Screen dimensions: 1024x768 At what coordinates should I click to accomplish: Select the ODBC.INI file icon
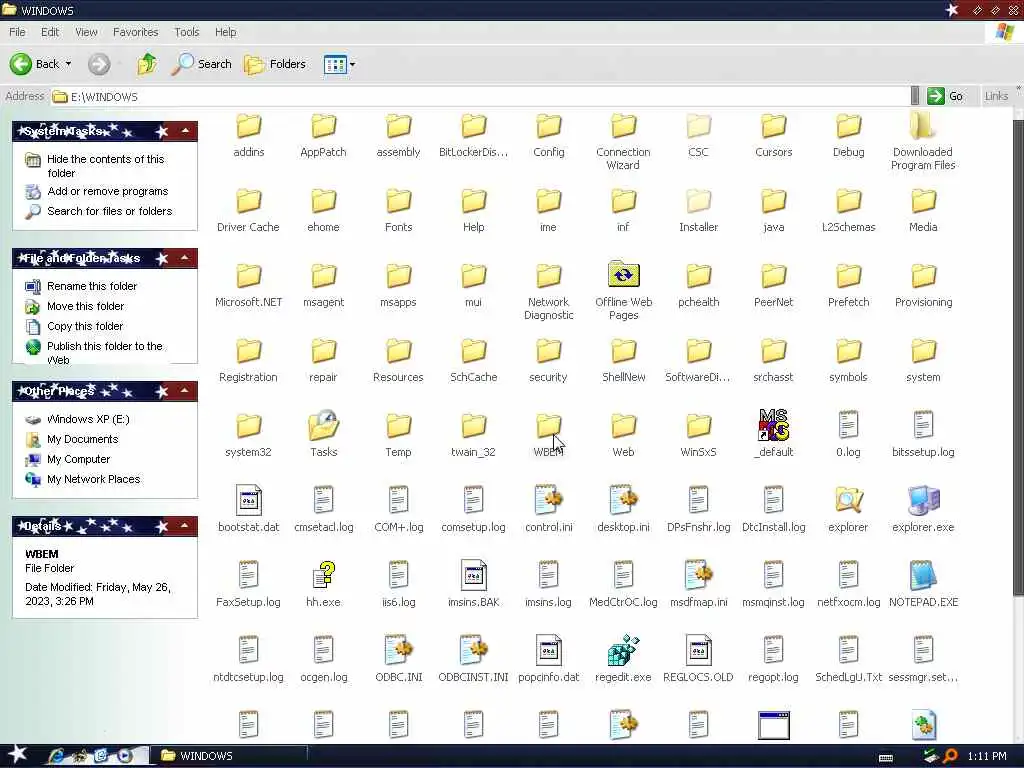point(398,650)
